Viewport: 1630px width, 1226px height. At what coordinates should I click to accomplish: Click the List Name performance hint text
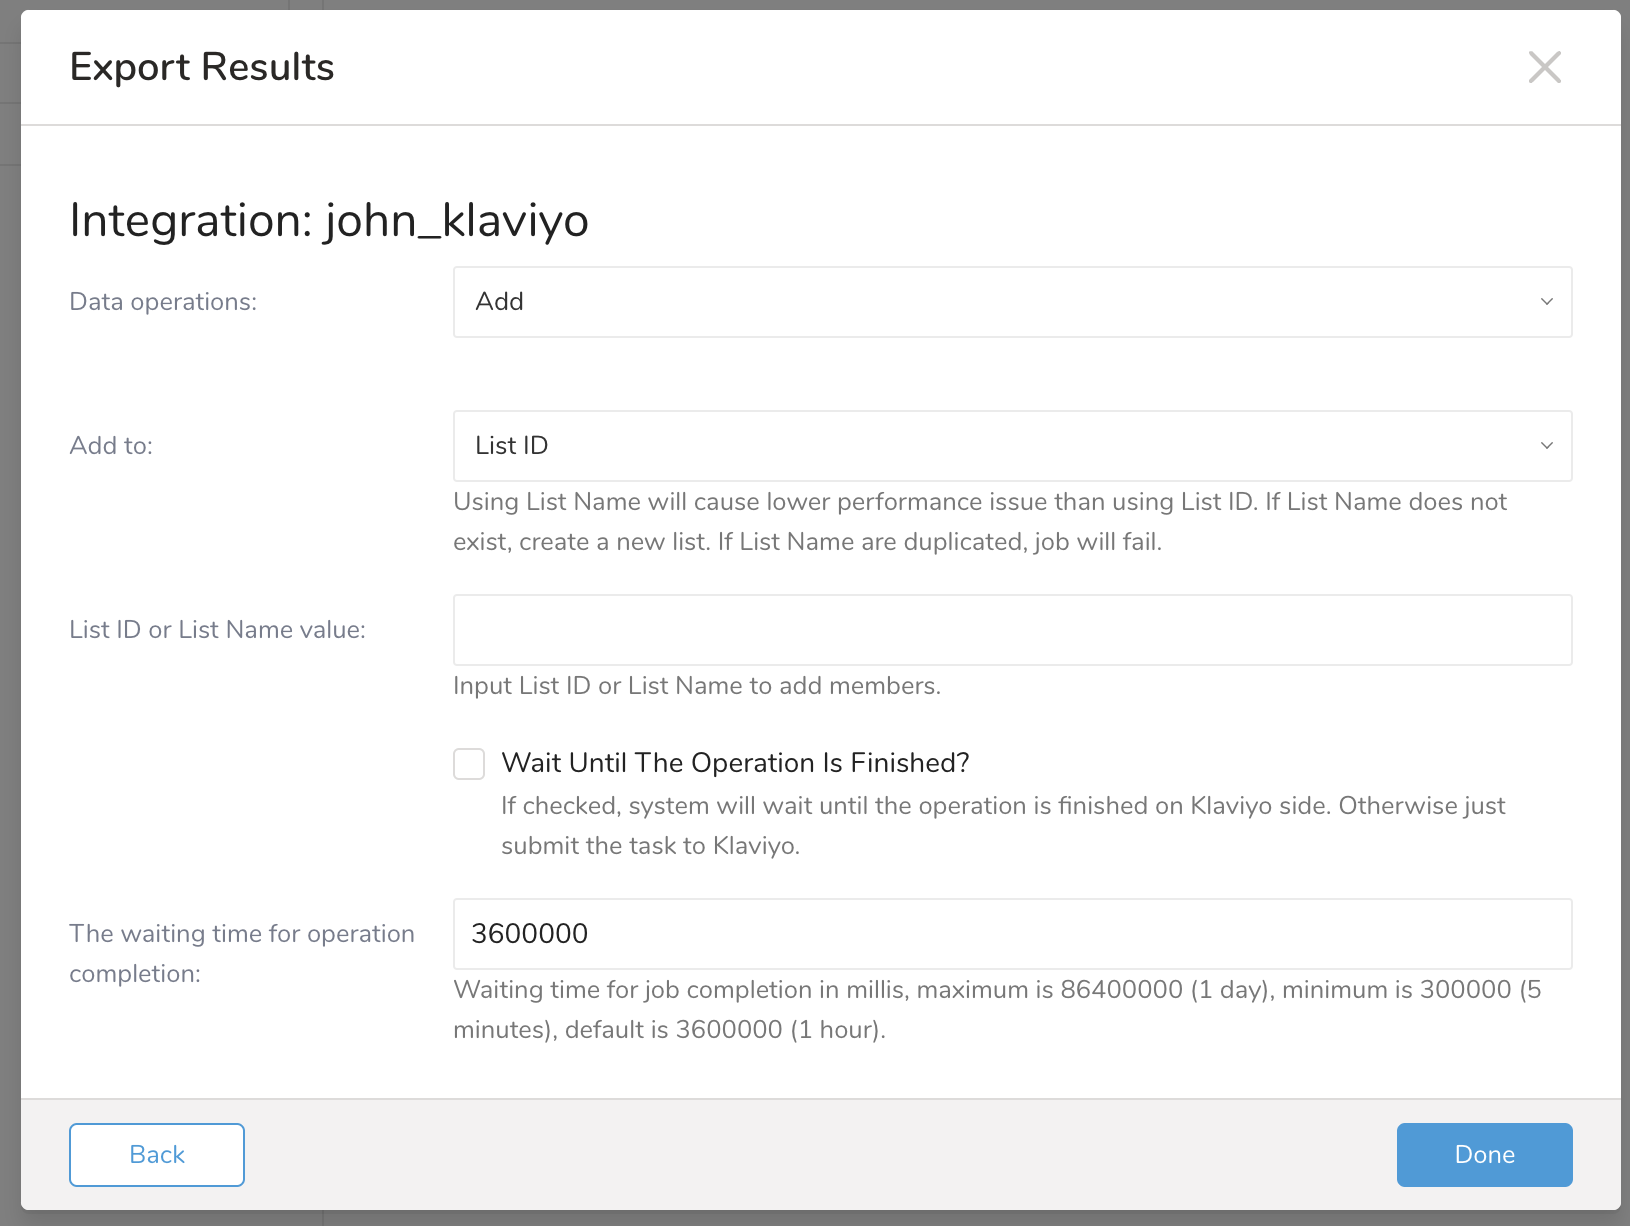coord(980,522)
